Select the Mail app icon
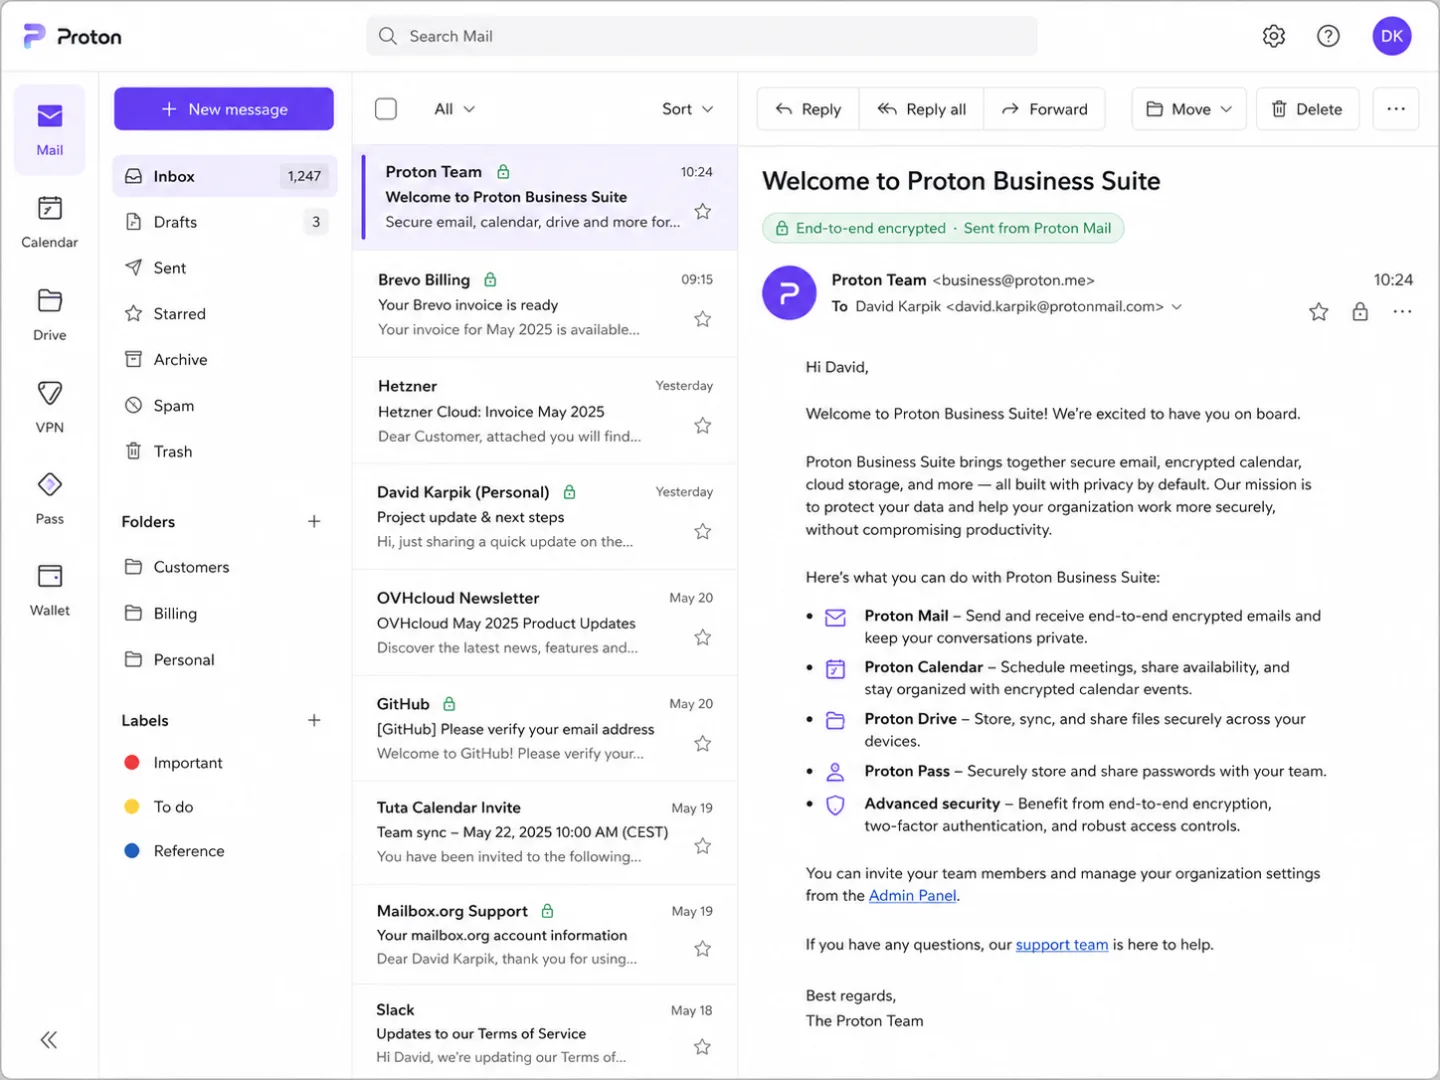Viewport: 1440px width, 1080px height. click(50, 130)
